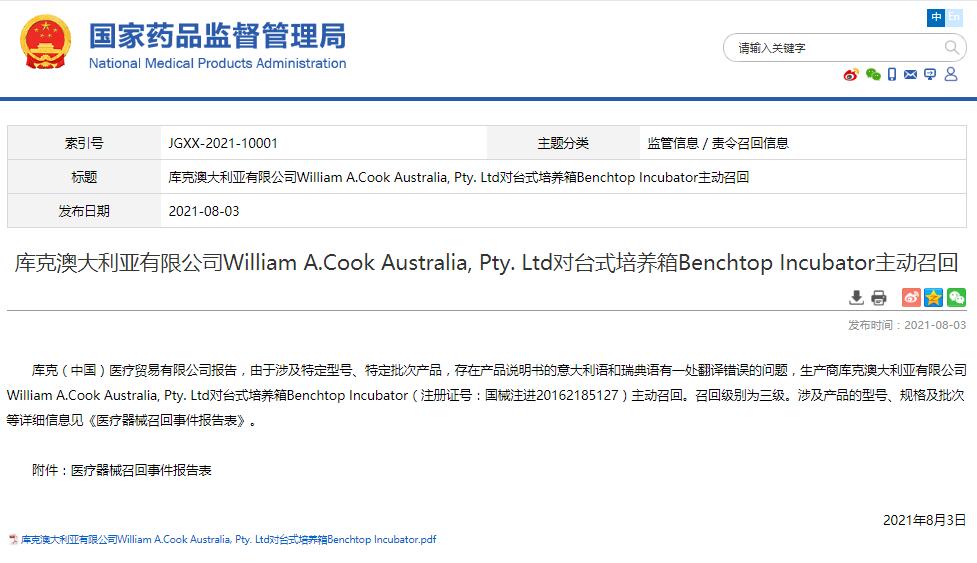Screen dimensions: 977x563
Task: Switch the site language to English
Action: pyautogui.click(x=955, y=17)
